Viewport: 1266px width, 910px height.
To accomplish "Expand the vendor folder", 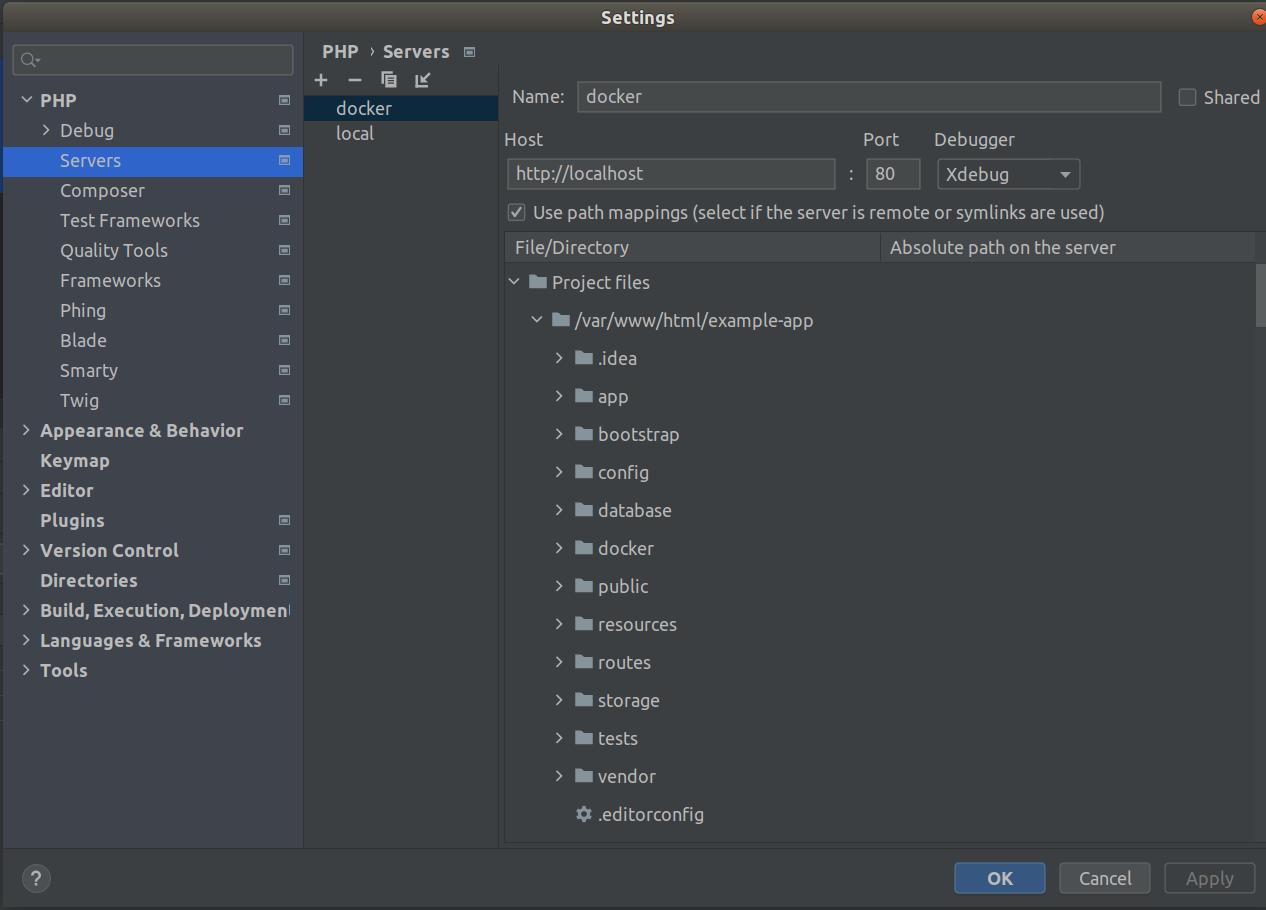I will [x=559, y=776].
